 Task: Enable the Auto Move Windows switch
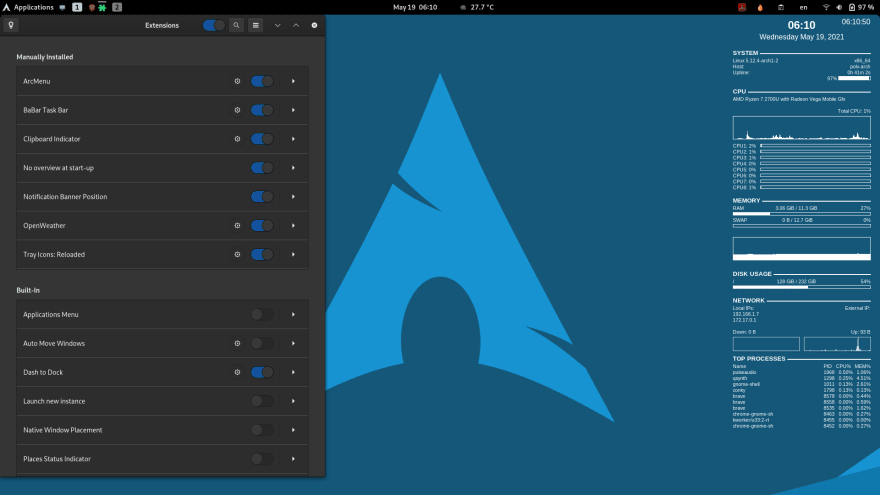click(262, 343)
